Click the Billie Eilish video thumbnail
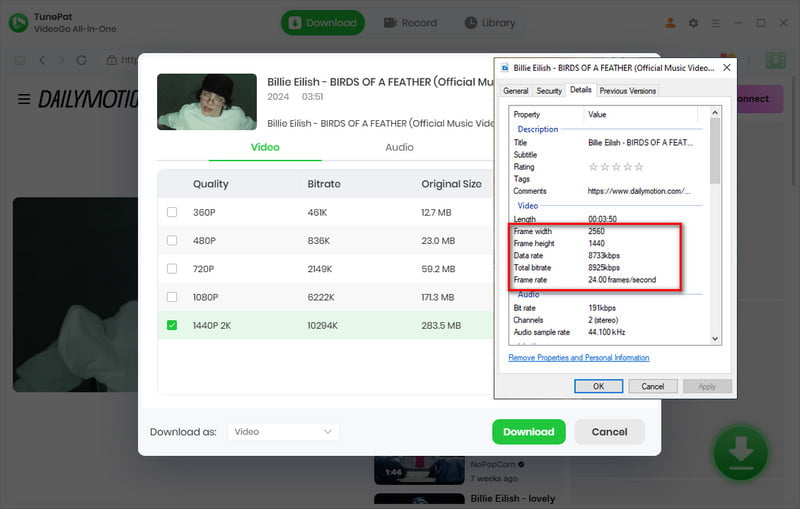The height and width of the screenshot is (509, 800). point(207,101)
